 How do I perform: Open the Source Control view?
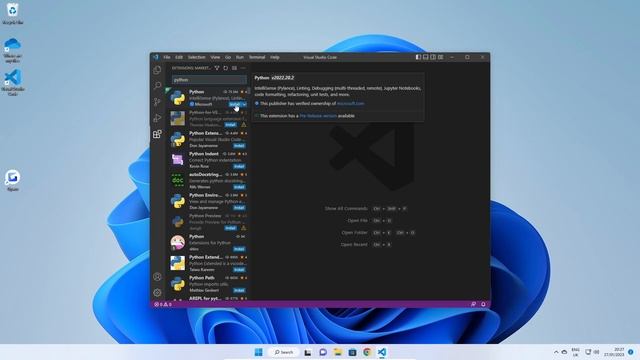click(x=157, y=102)
